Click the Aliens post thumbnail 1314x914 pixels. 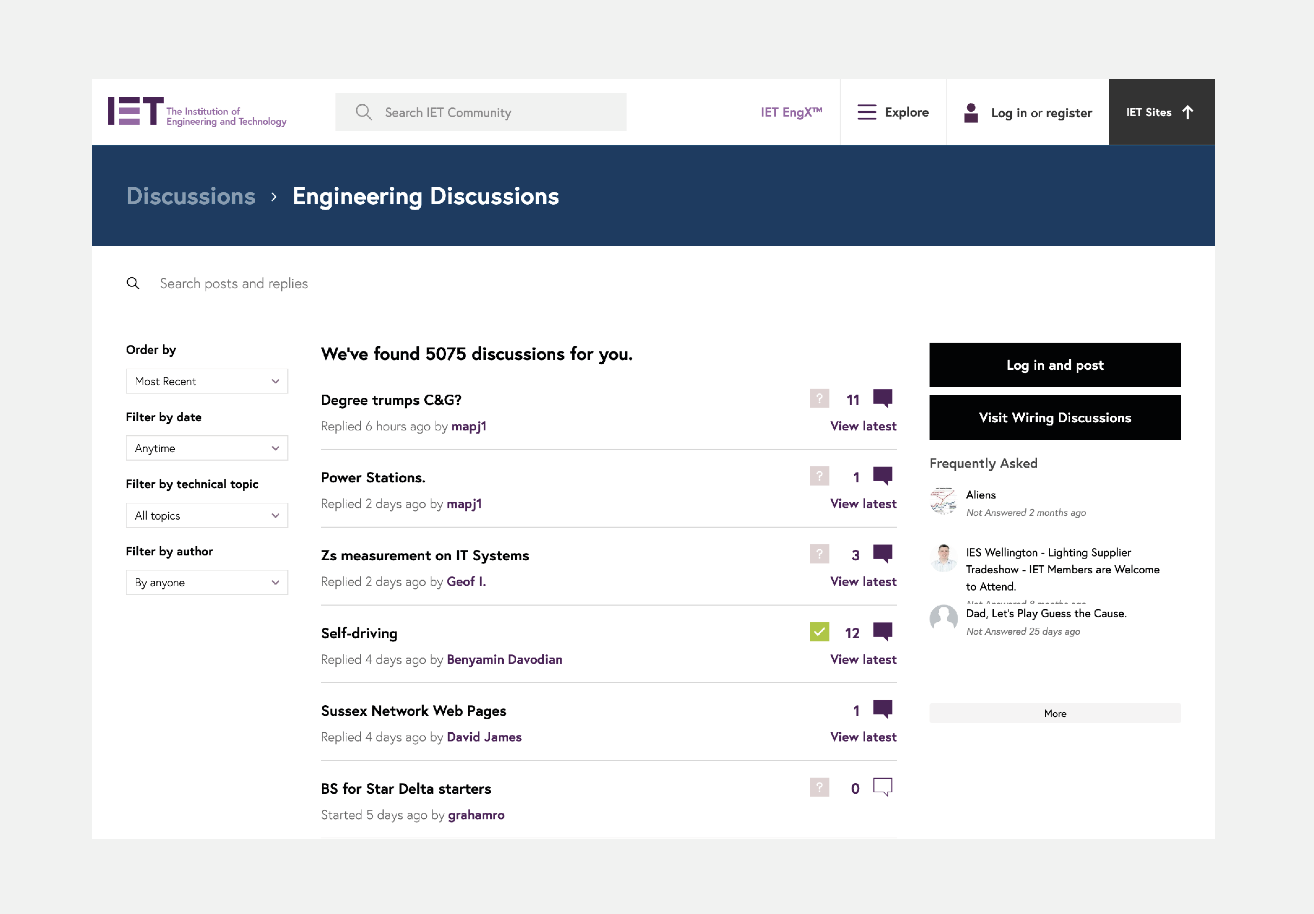coord(943,501)
